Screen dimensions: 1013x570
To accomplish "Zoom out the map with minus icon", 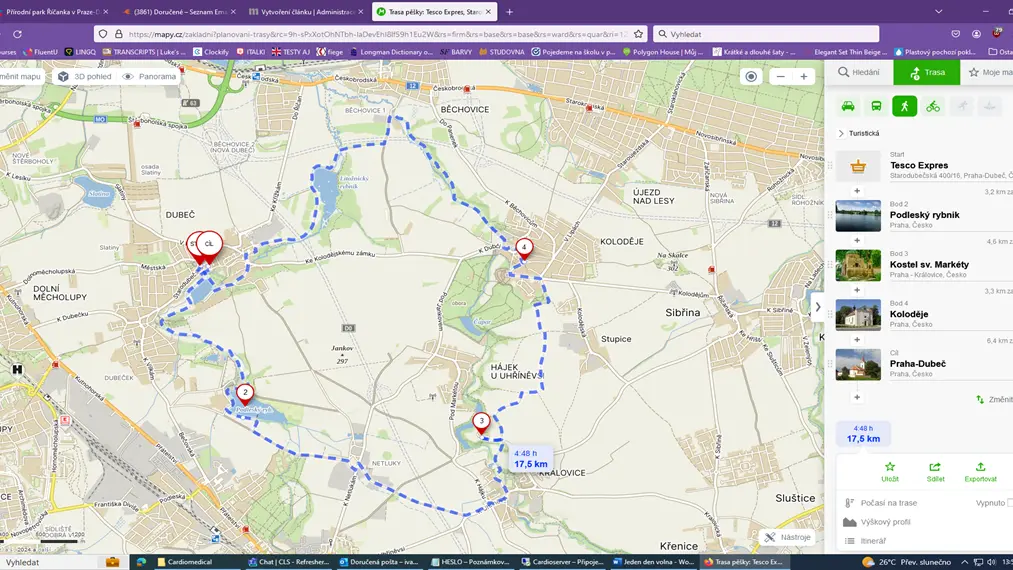I will tap(780, 76).
